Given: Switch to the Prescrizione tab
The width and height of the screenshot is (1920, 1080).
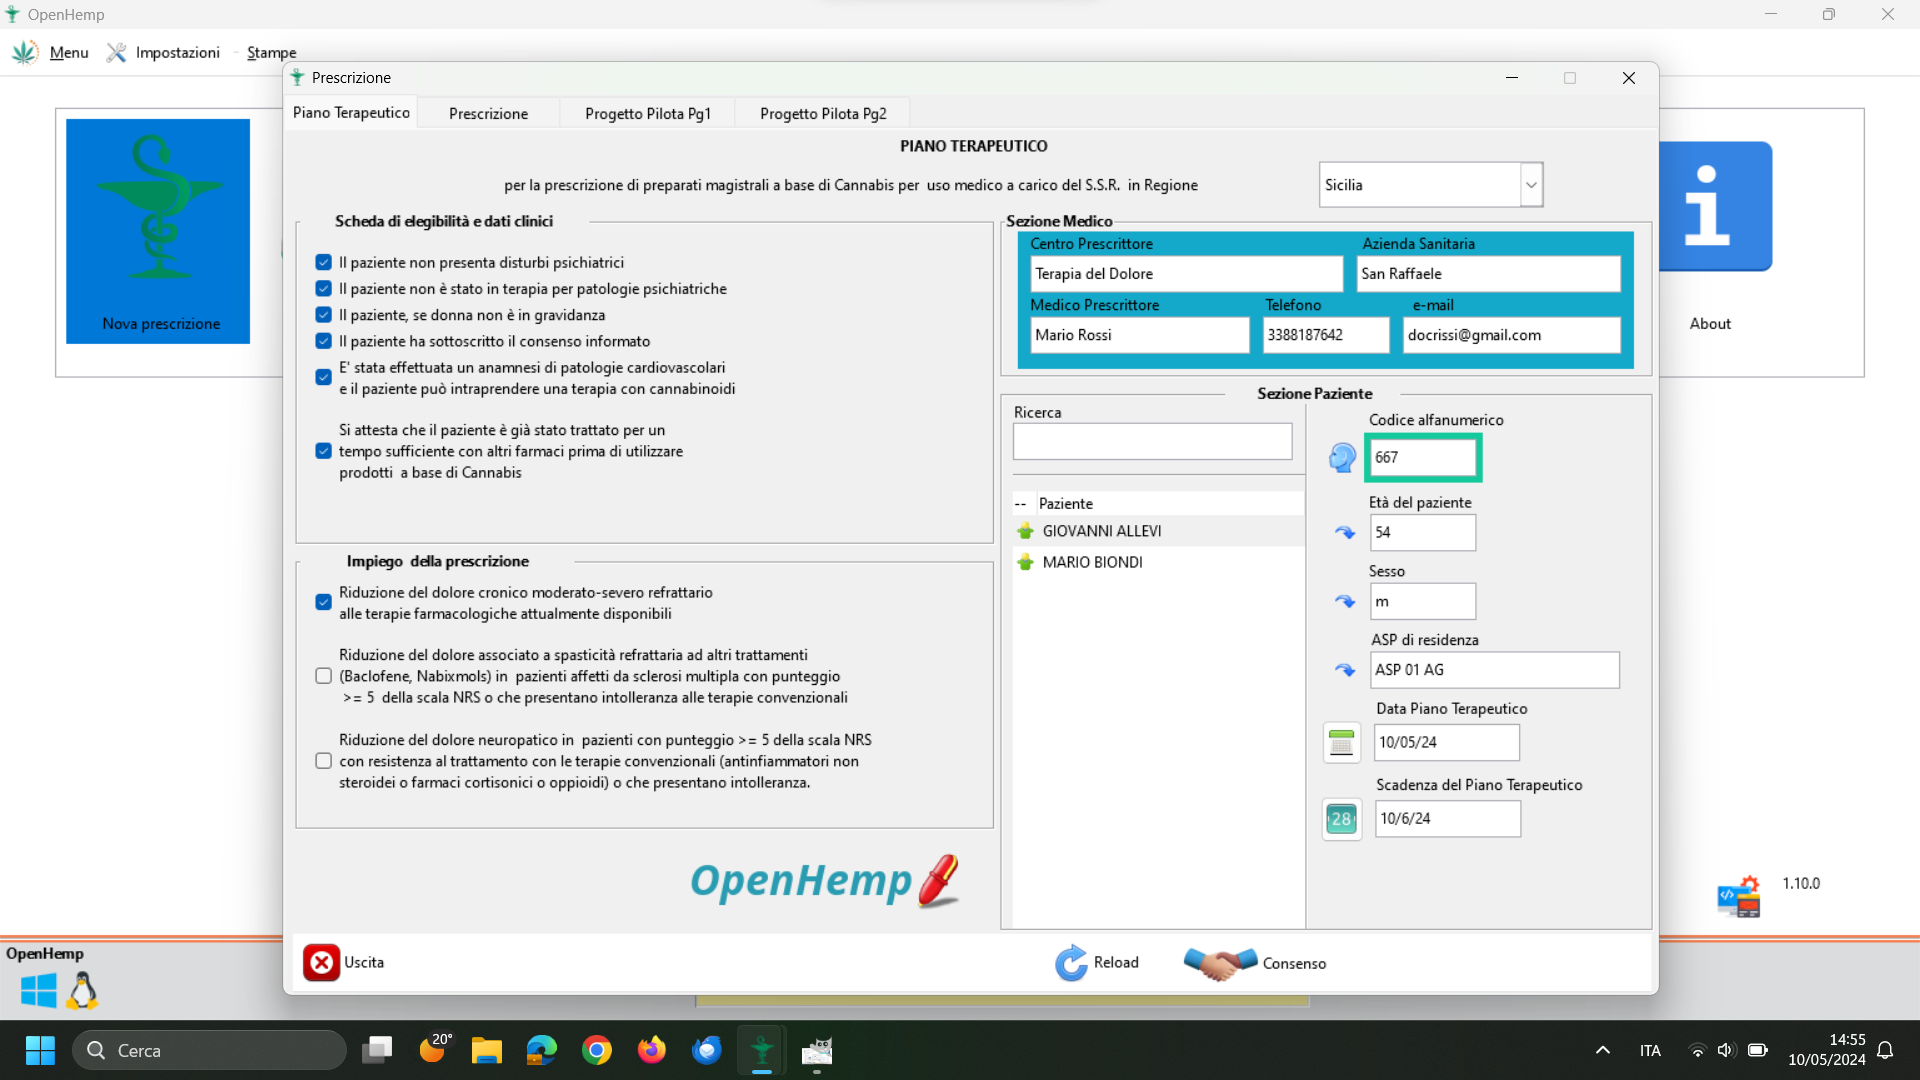Looking at the screenshot, I should pos(488,113).
